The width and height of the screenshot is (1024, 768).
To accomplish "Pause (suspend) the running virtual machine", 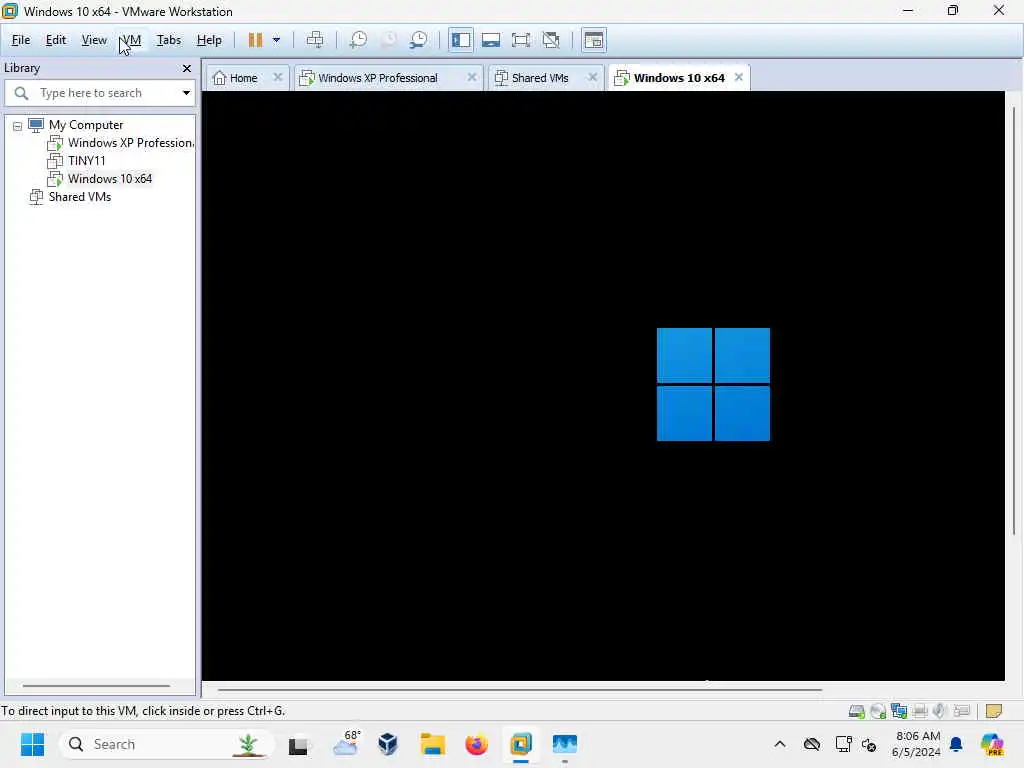I will pos(255,40).
